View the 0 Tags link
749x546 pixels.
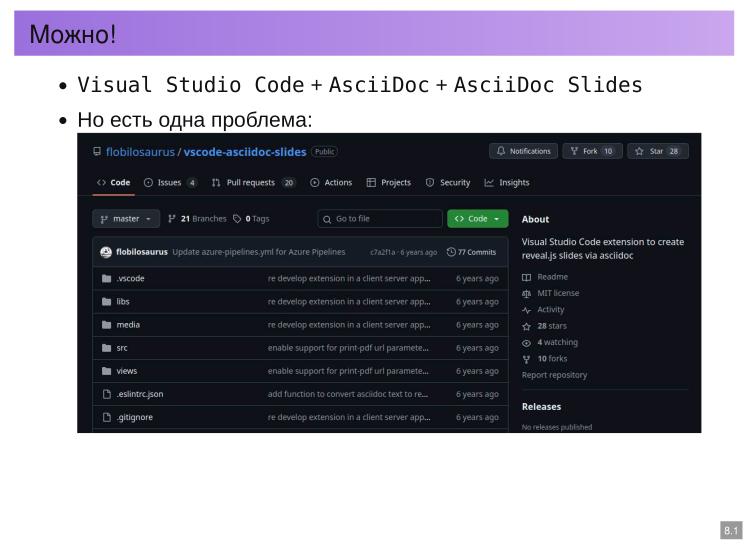(x=251, y=219)
